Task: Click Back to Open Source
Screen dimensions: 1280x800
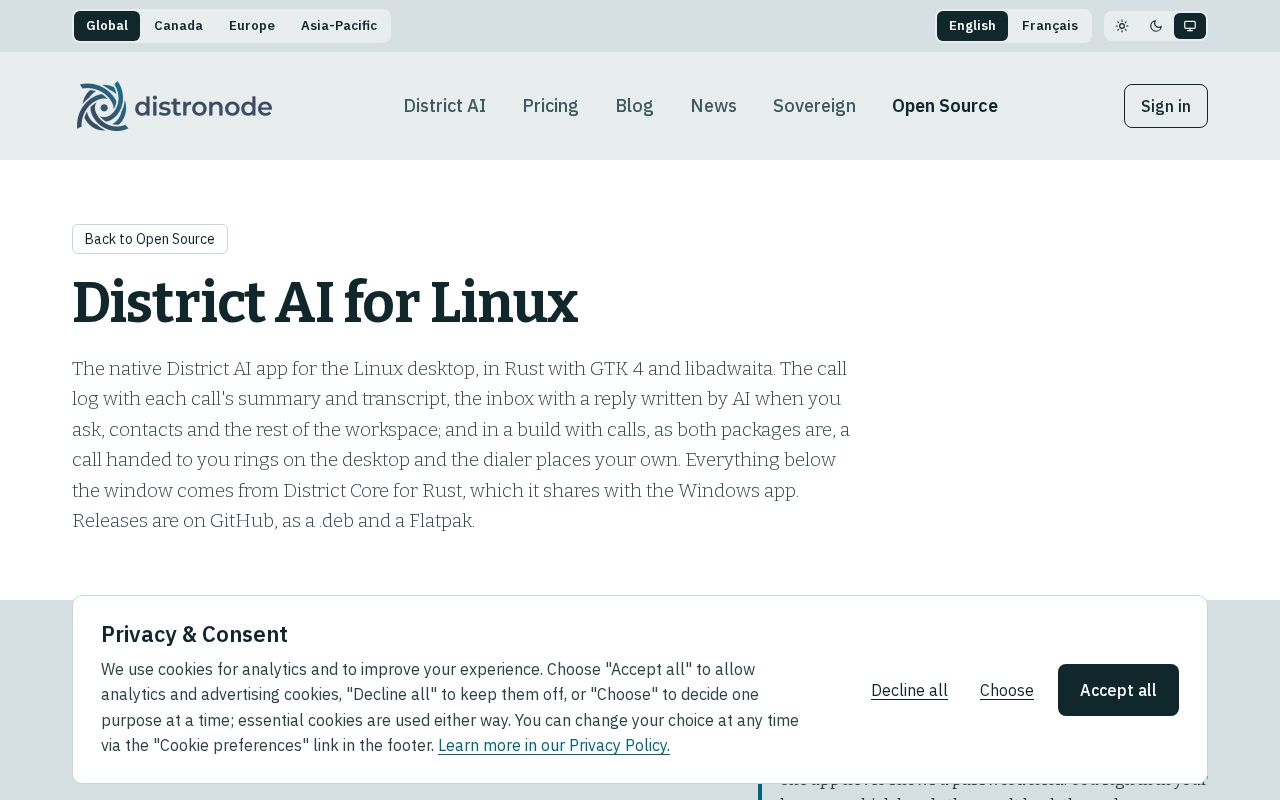Action: (x=150, y=239)
